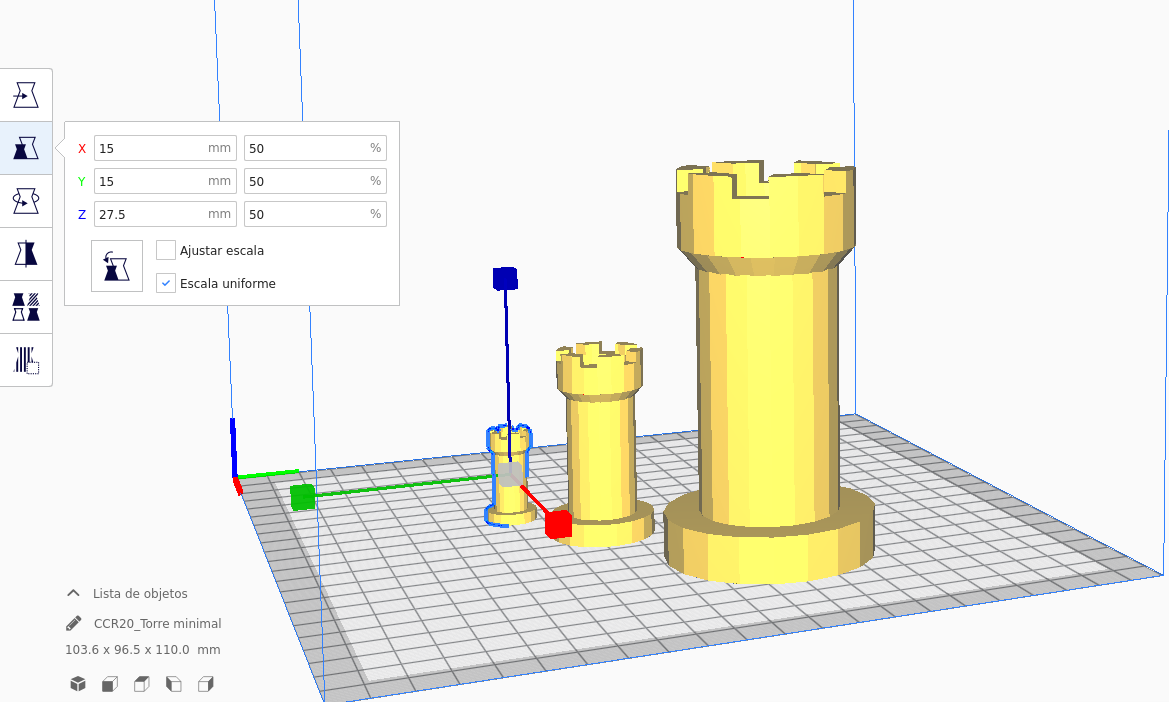Select the Move tool in left toolbar
Image resolution: width=1169 pixels, height=702 pixels.
[26, 95]
